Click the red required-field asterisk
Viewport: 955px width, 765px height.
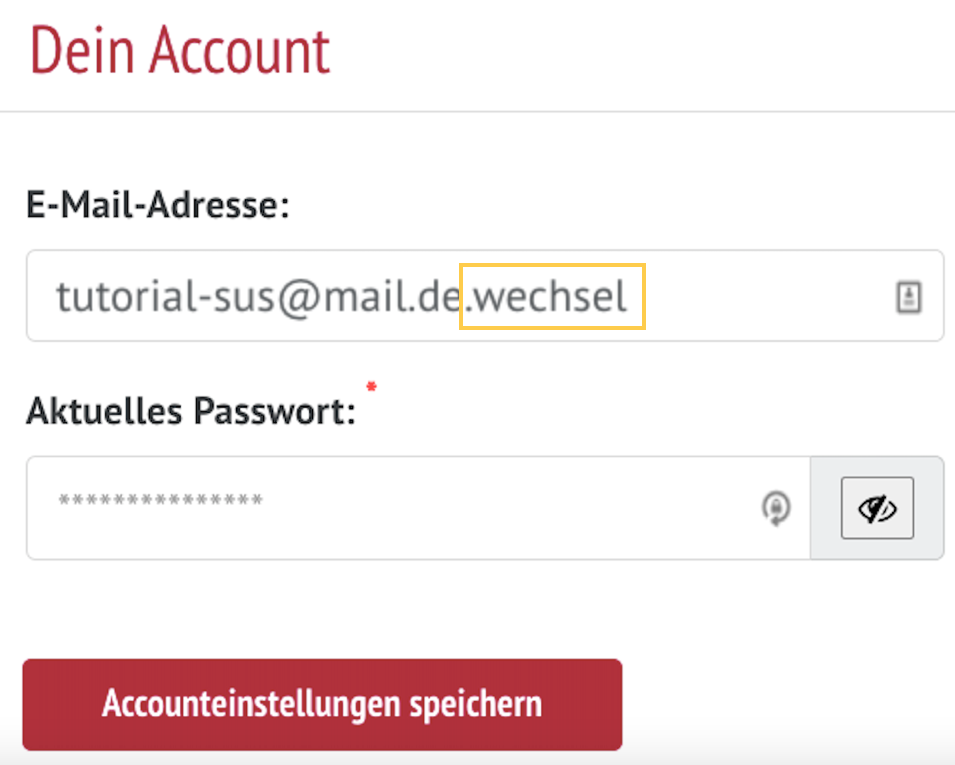tap(372, 386)
